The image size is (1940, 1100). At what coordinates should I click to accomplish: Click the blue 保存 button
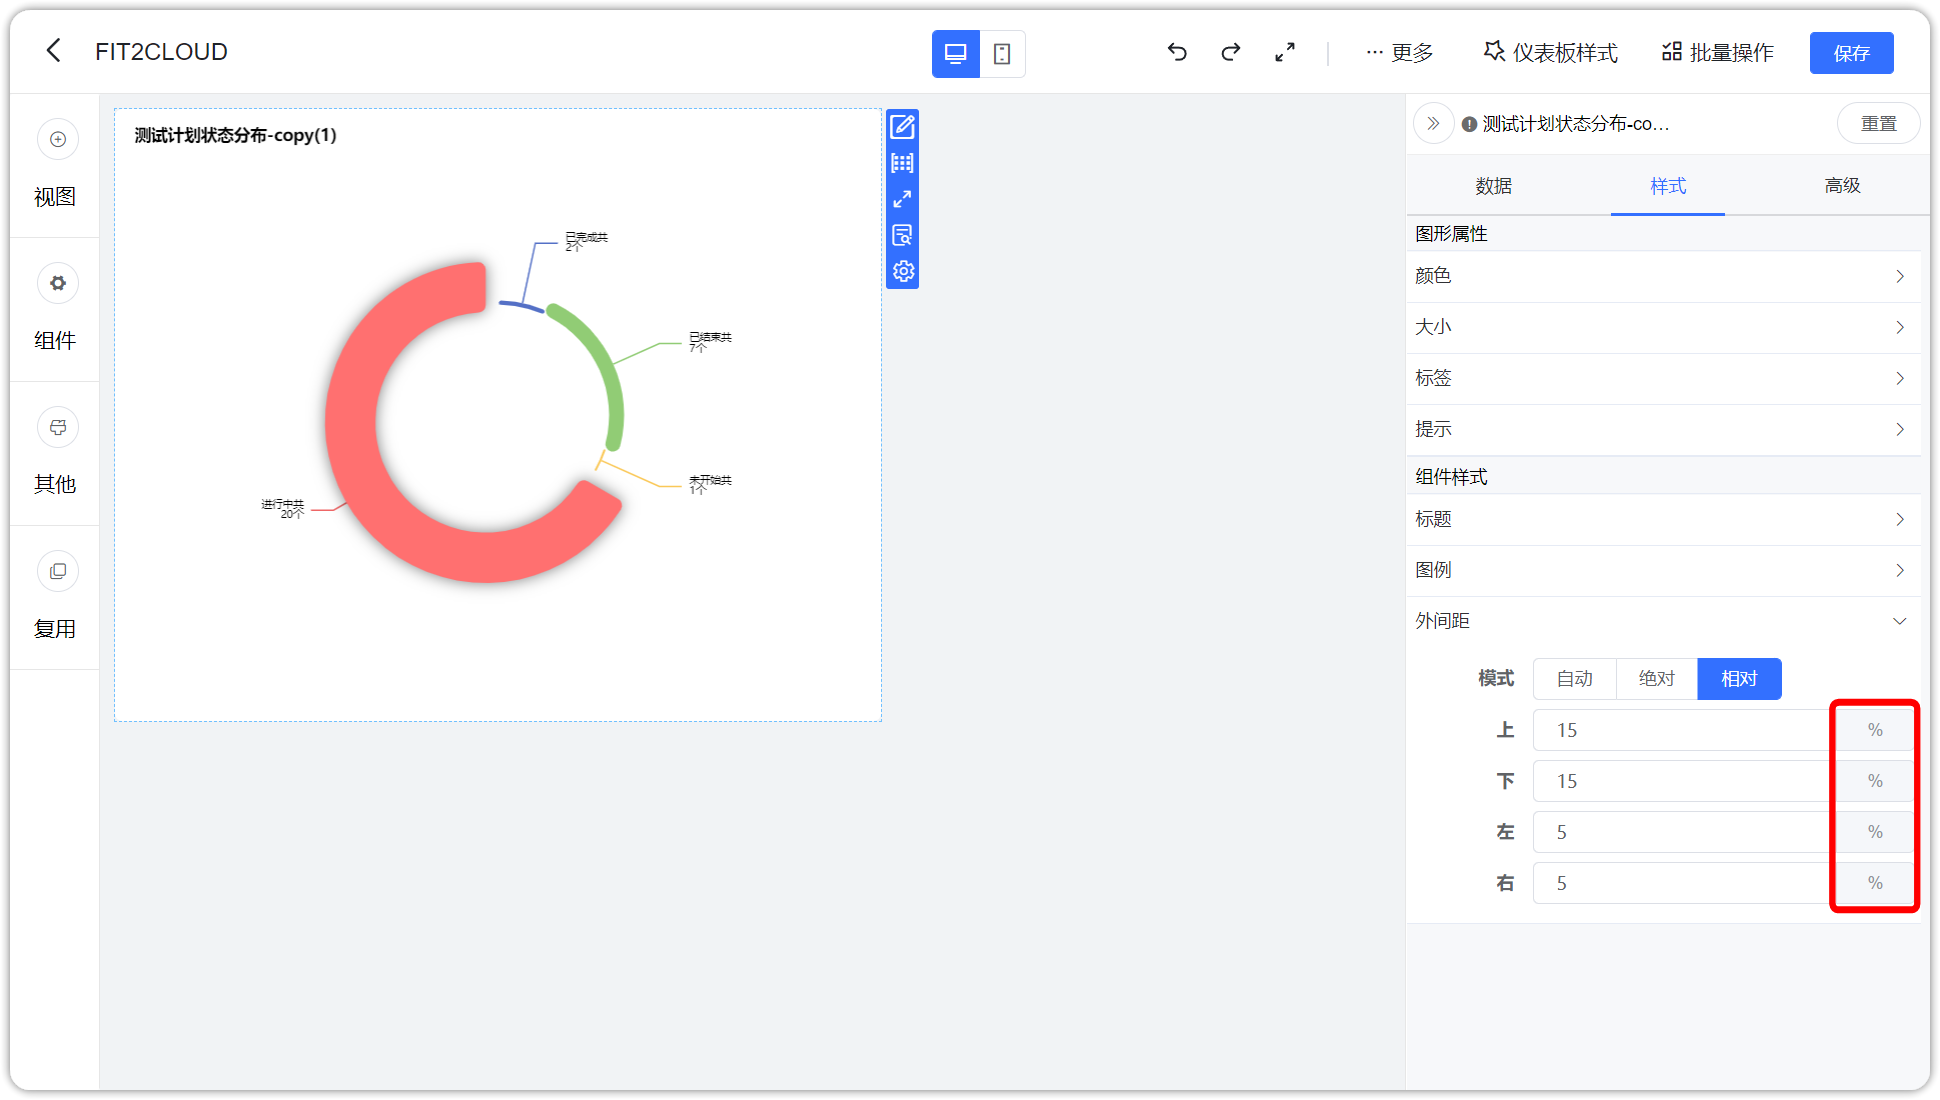[x=1851, y=53]
